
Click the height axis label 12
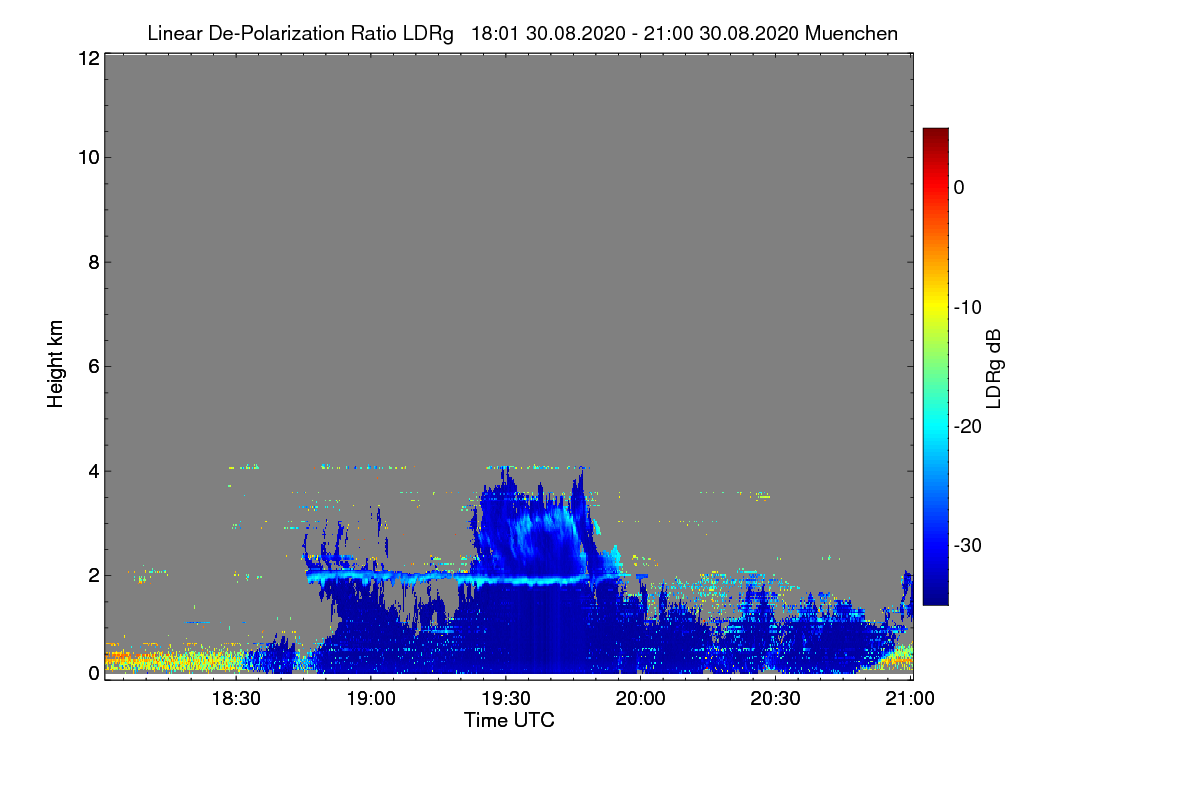point(87,59)
